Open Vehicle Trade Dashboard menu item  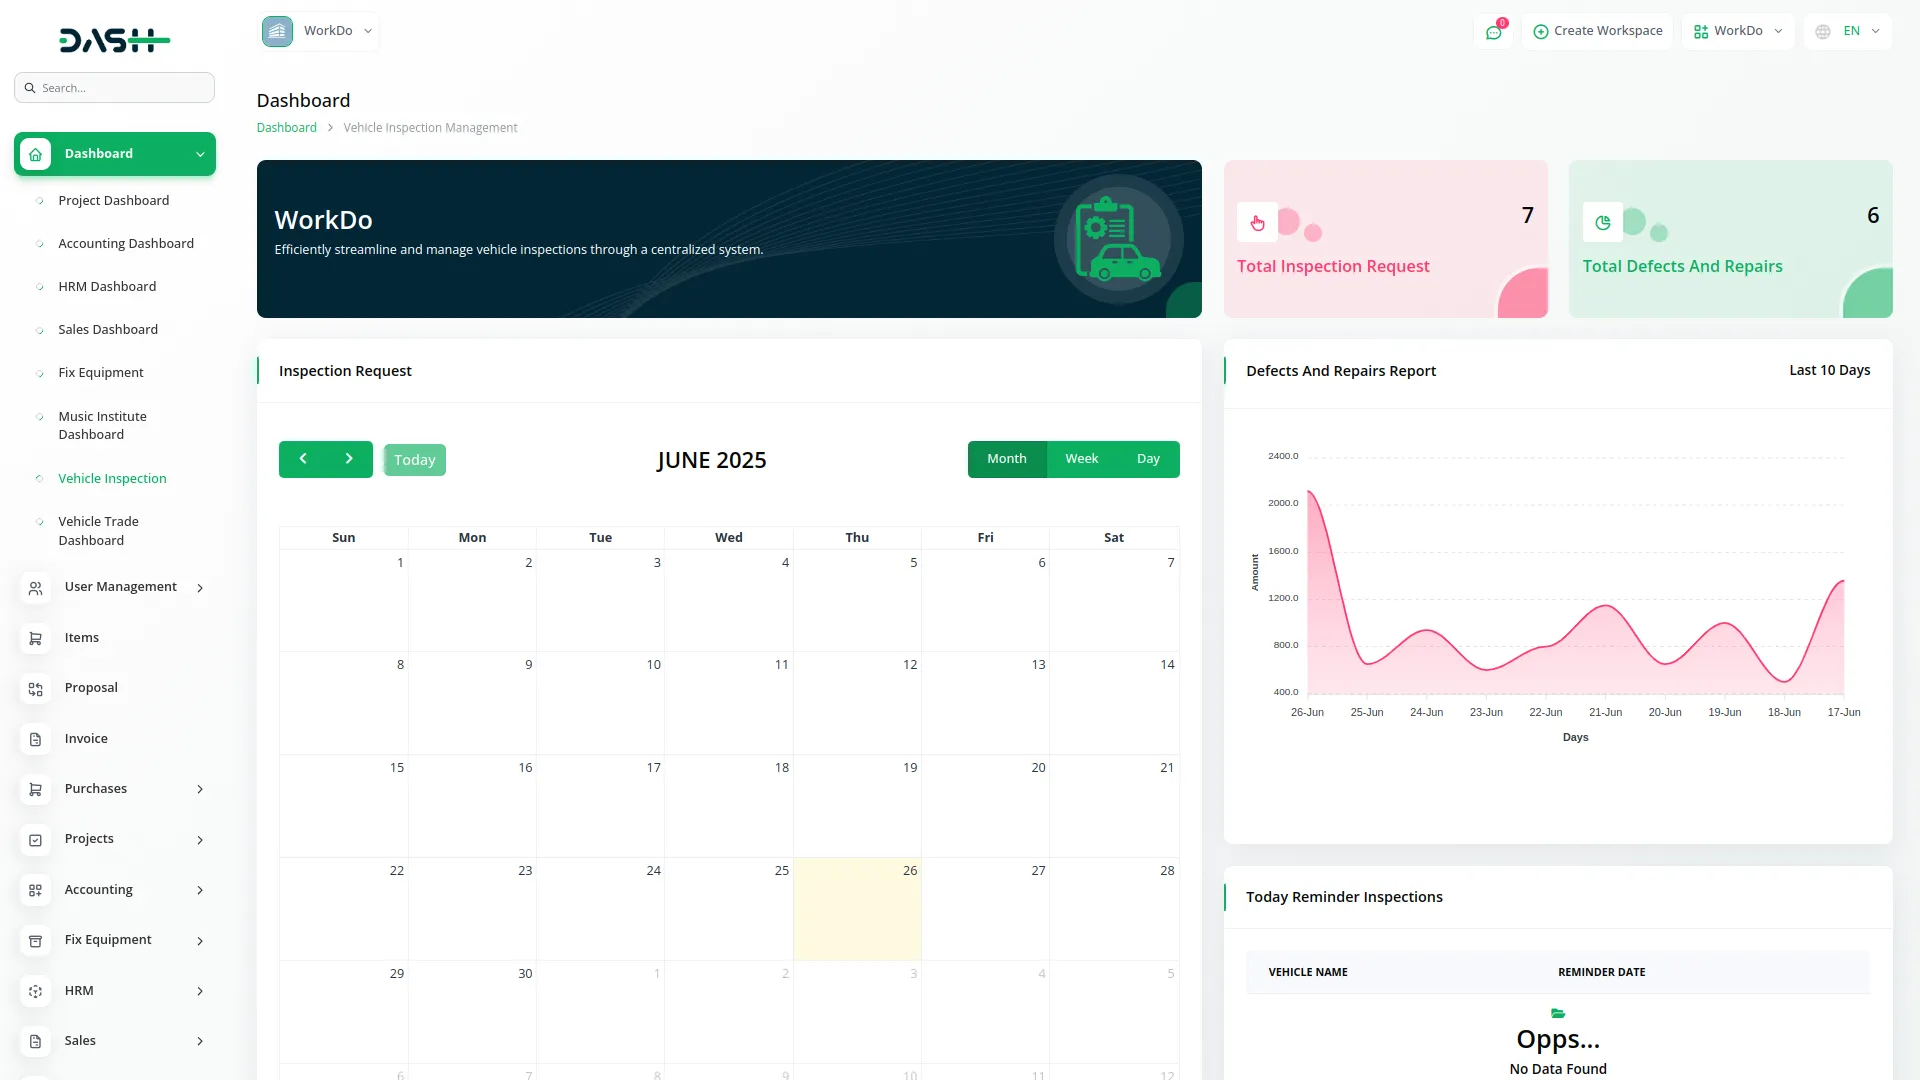[98, 531]
